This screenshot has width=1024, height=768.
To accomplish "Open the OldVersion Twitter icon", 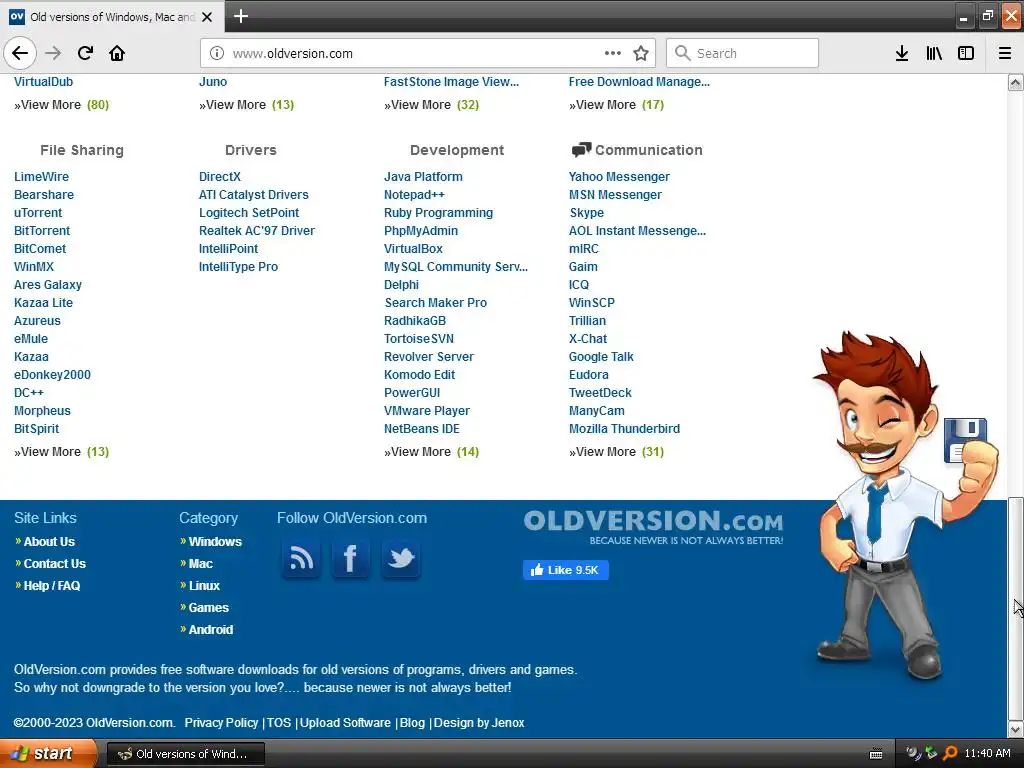I will (x=400, y=558).
